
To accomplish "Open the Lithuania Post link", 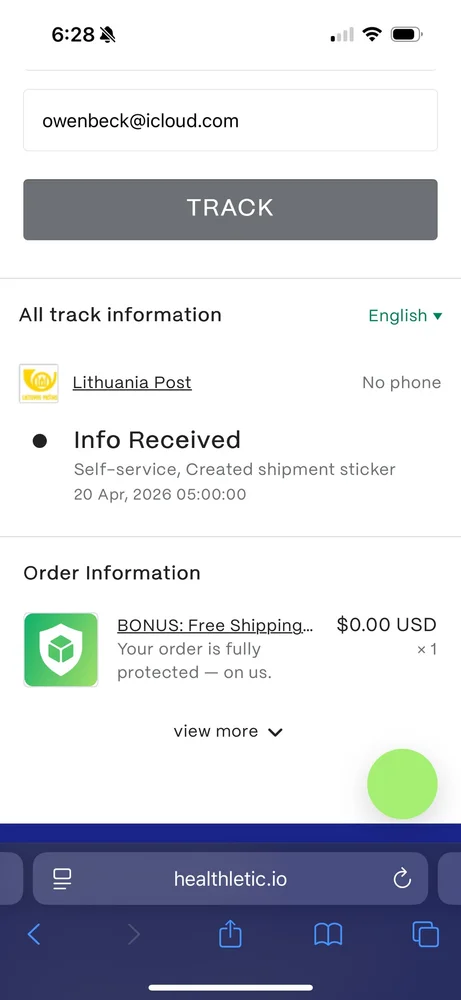I will 132,383.
